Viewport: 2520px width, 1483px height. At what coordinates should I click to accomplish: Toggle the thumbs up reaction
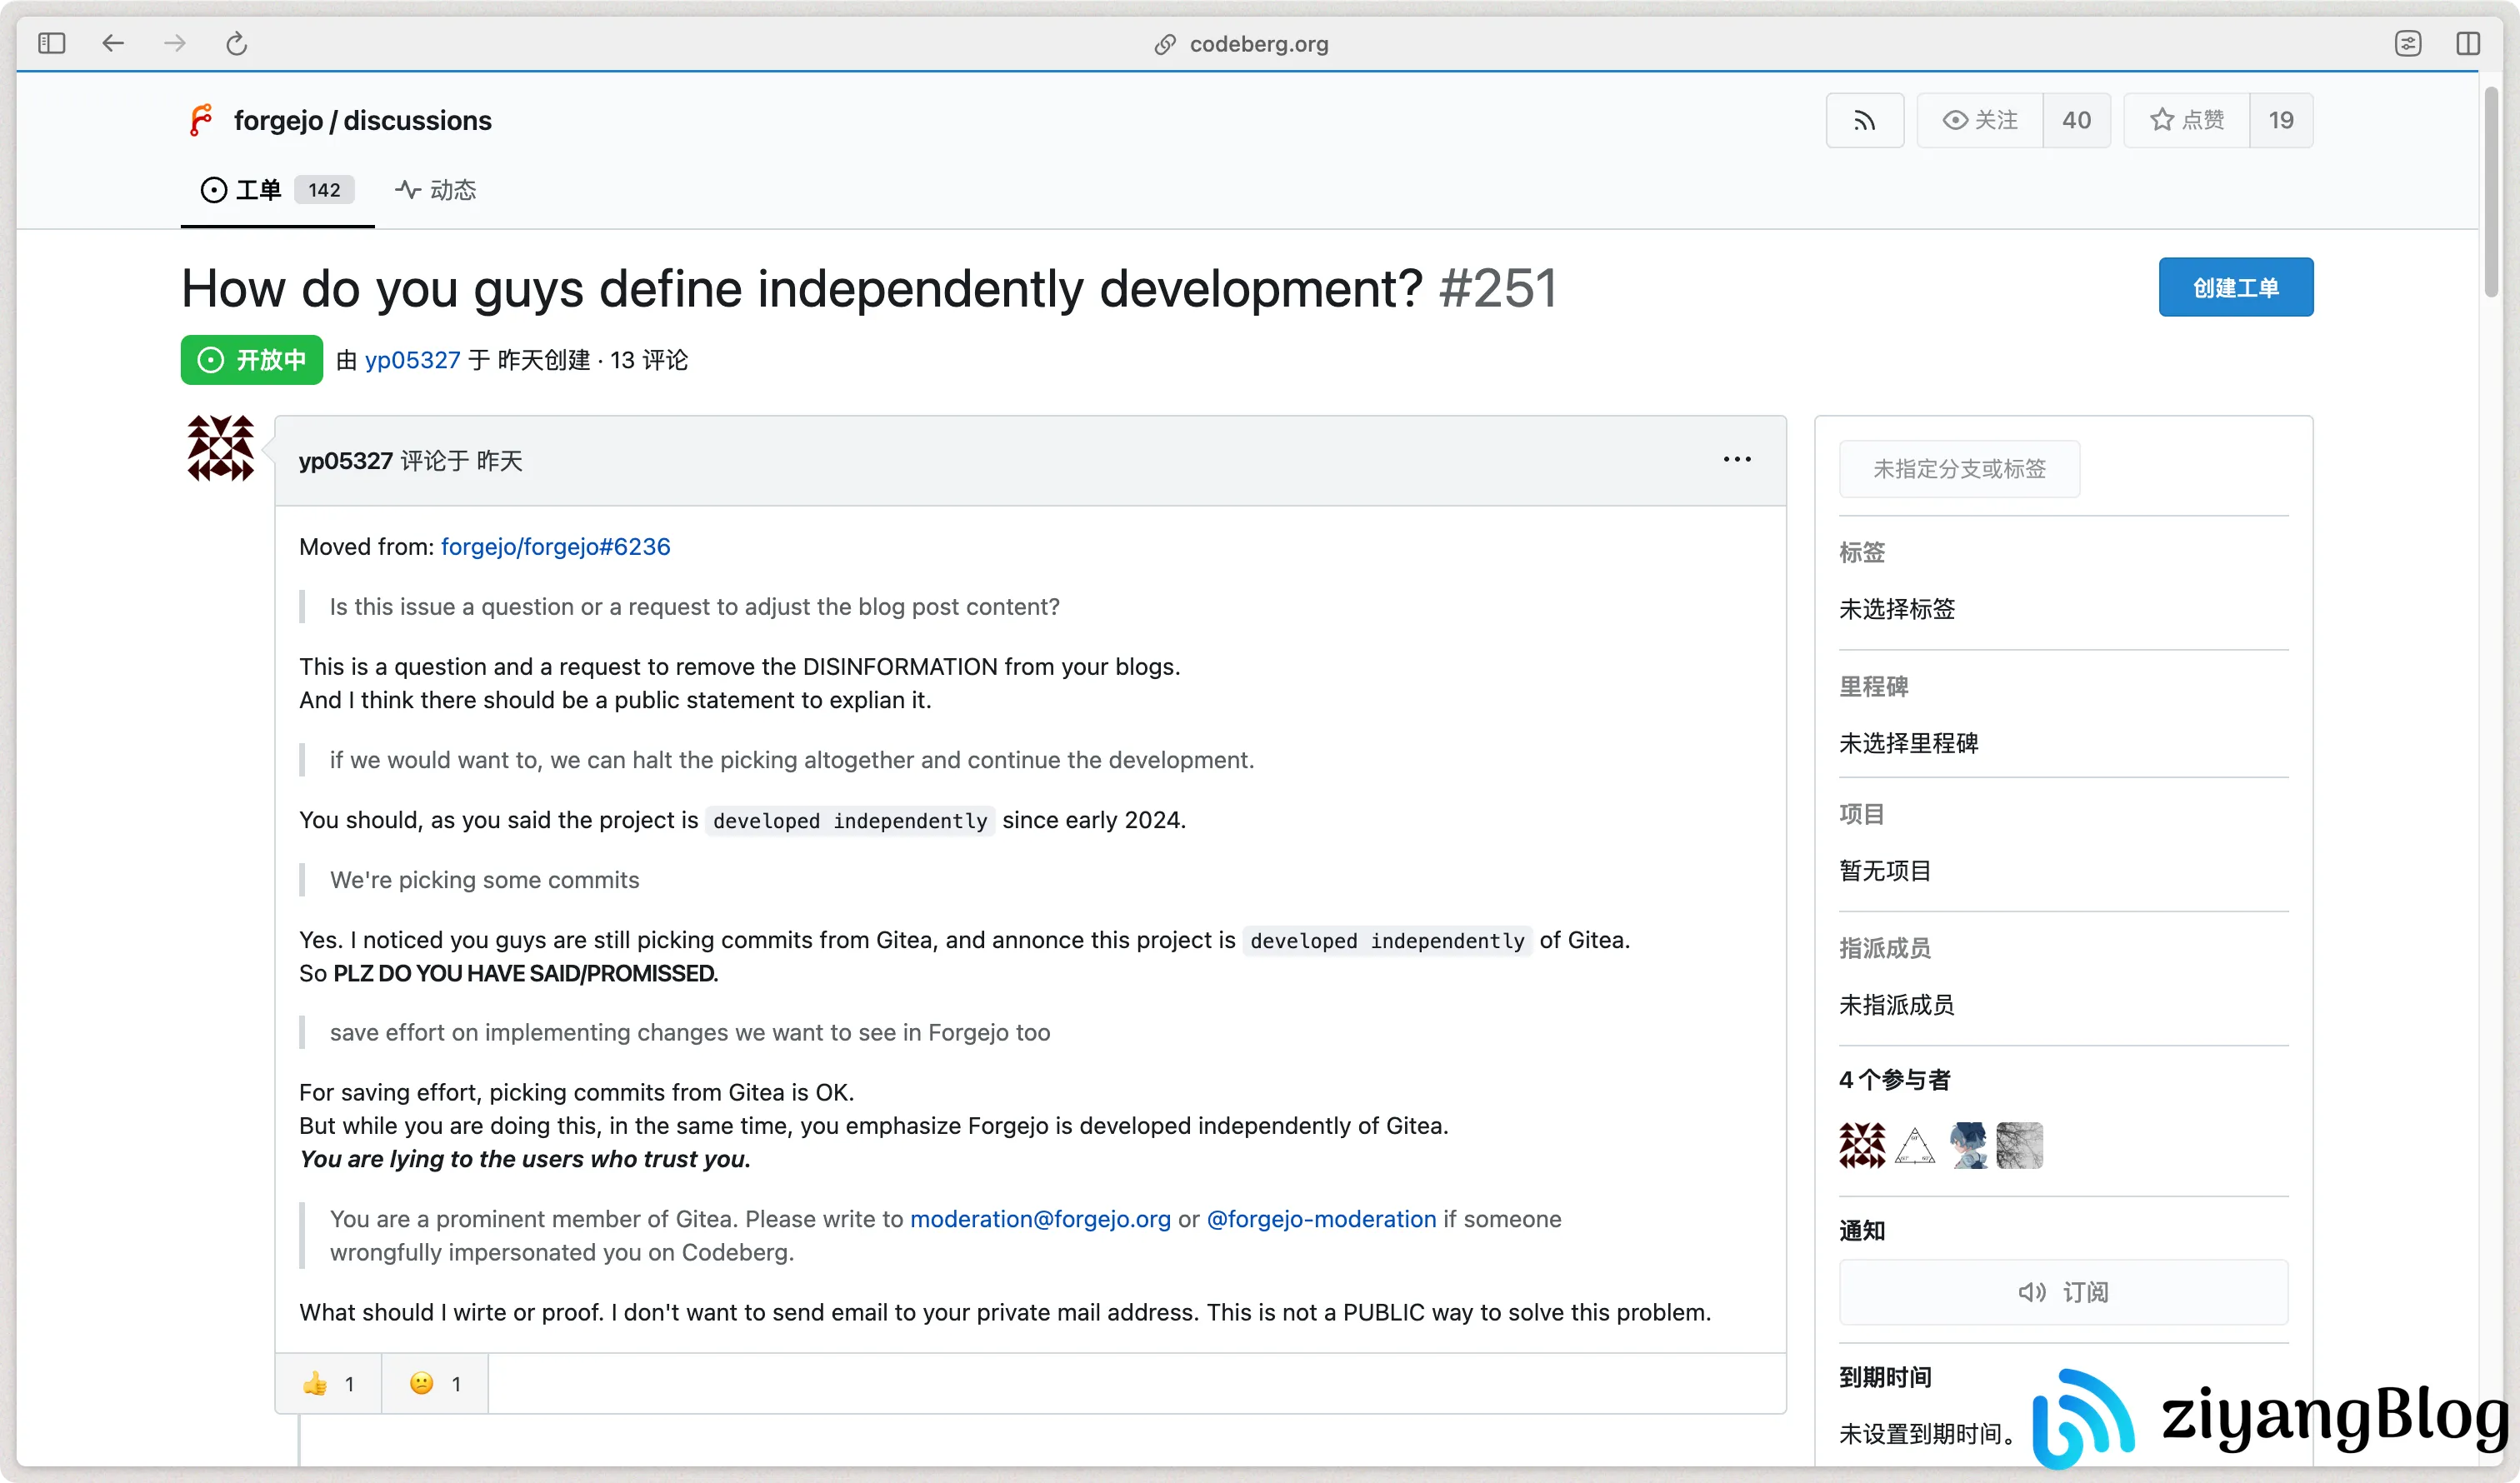tap(328, 1384)
